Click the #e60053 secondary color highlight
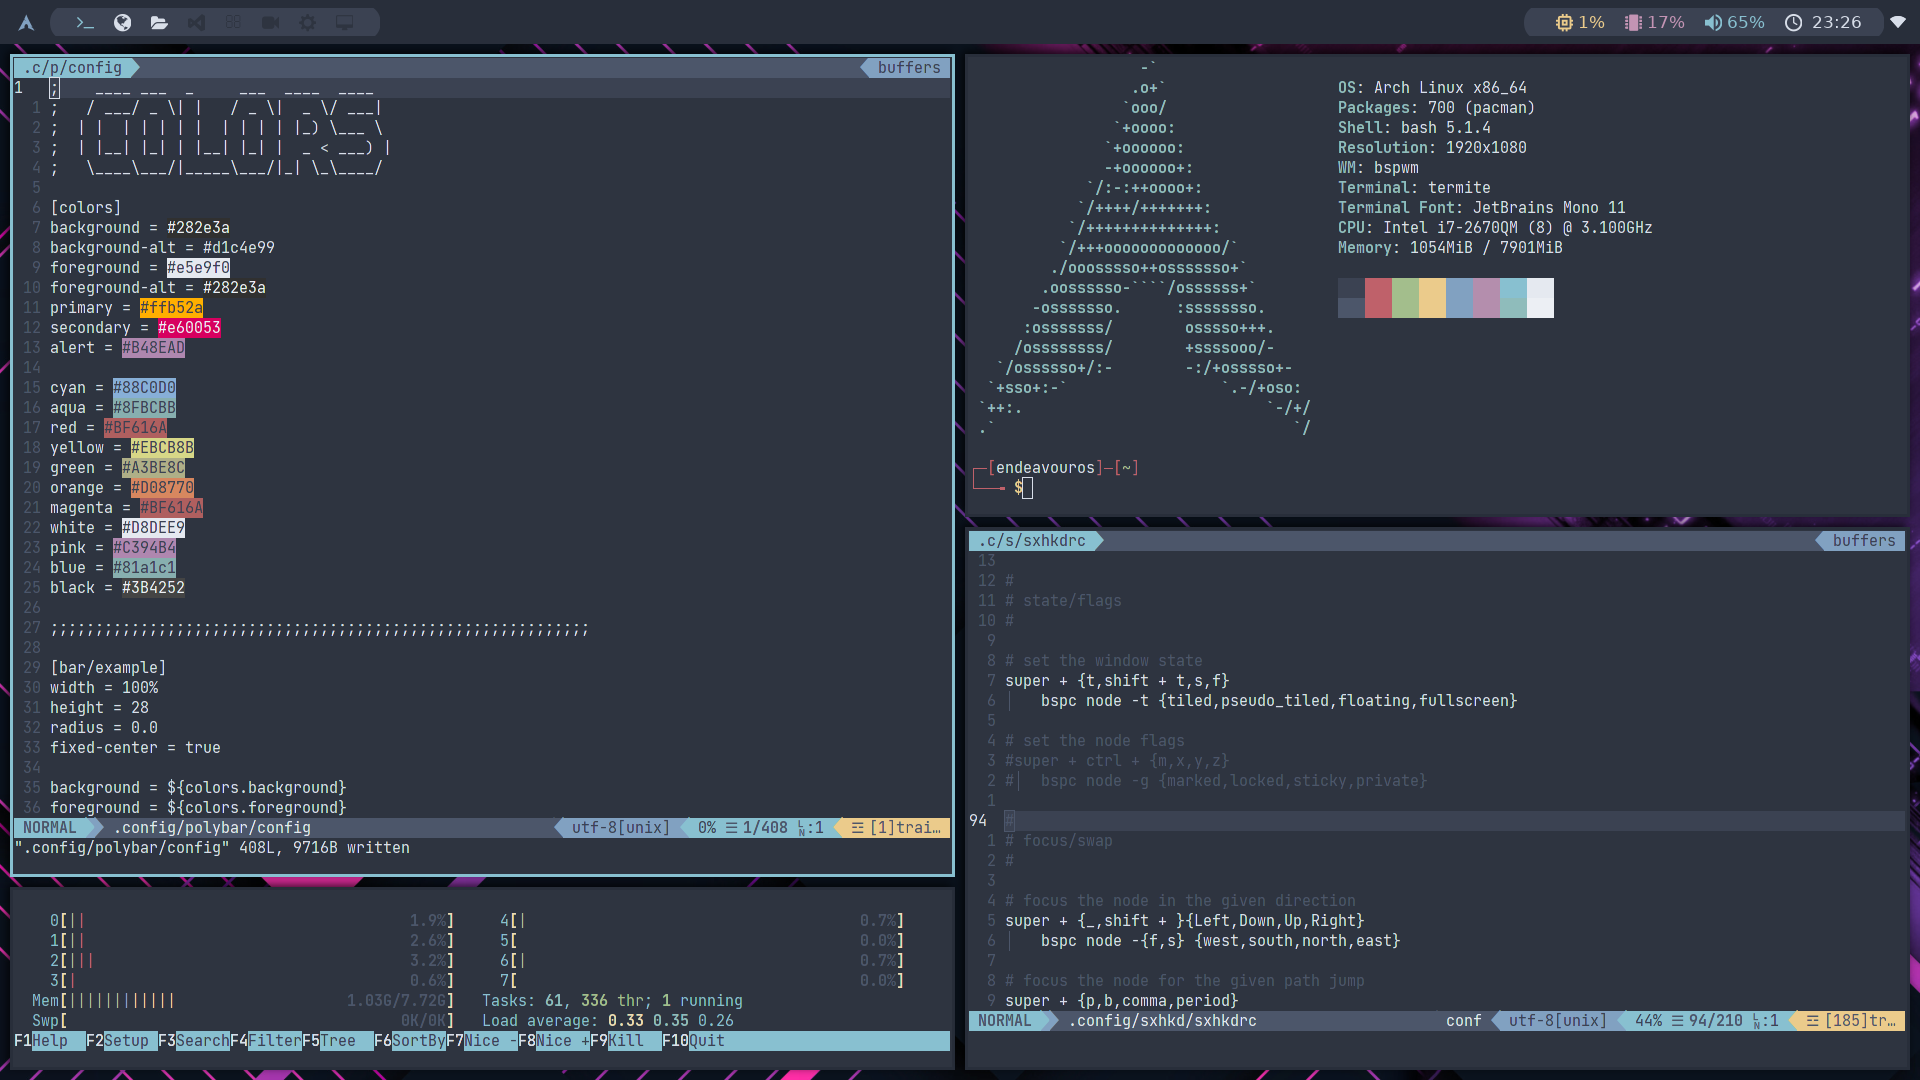Image resolution: width=1920 pixels, height=1080 pixels. (189, 327)
